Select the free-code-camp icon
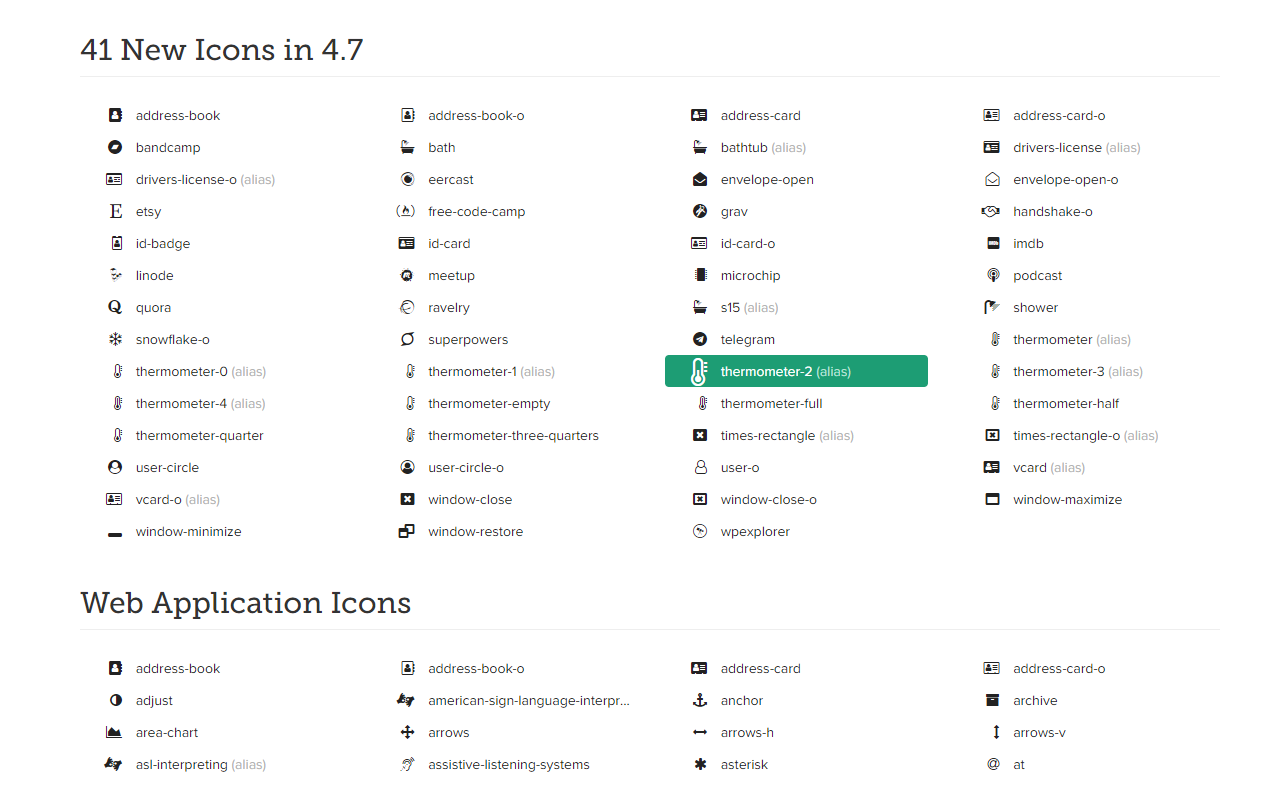Screen dimensions: 1266x785 coord(406,212)
